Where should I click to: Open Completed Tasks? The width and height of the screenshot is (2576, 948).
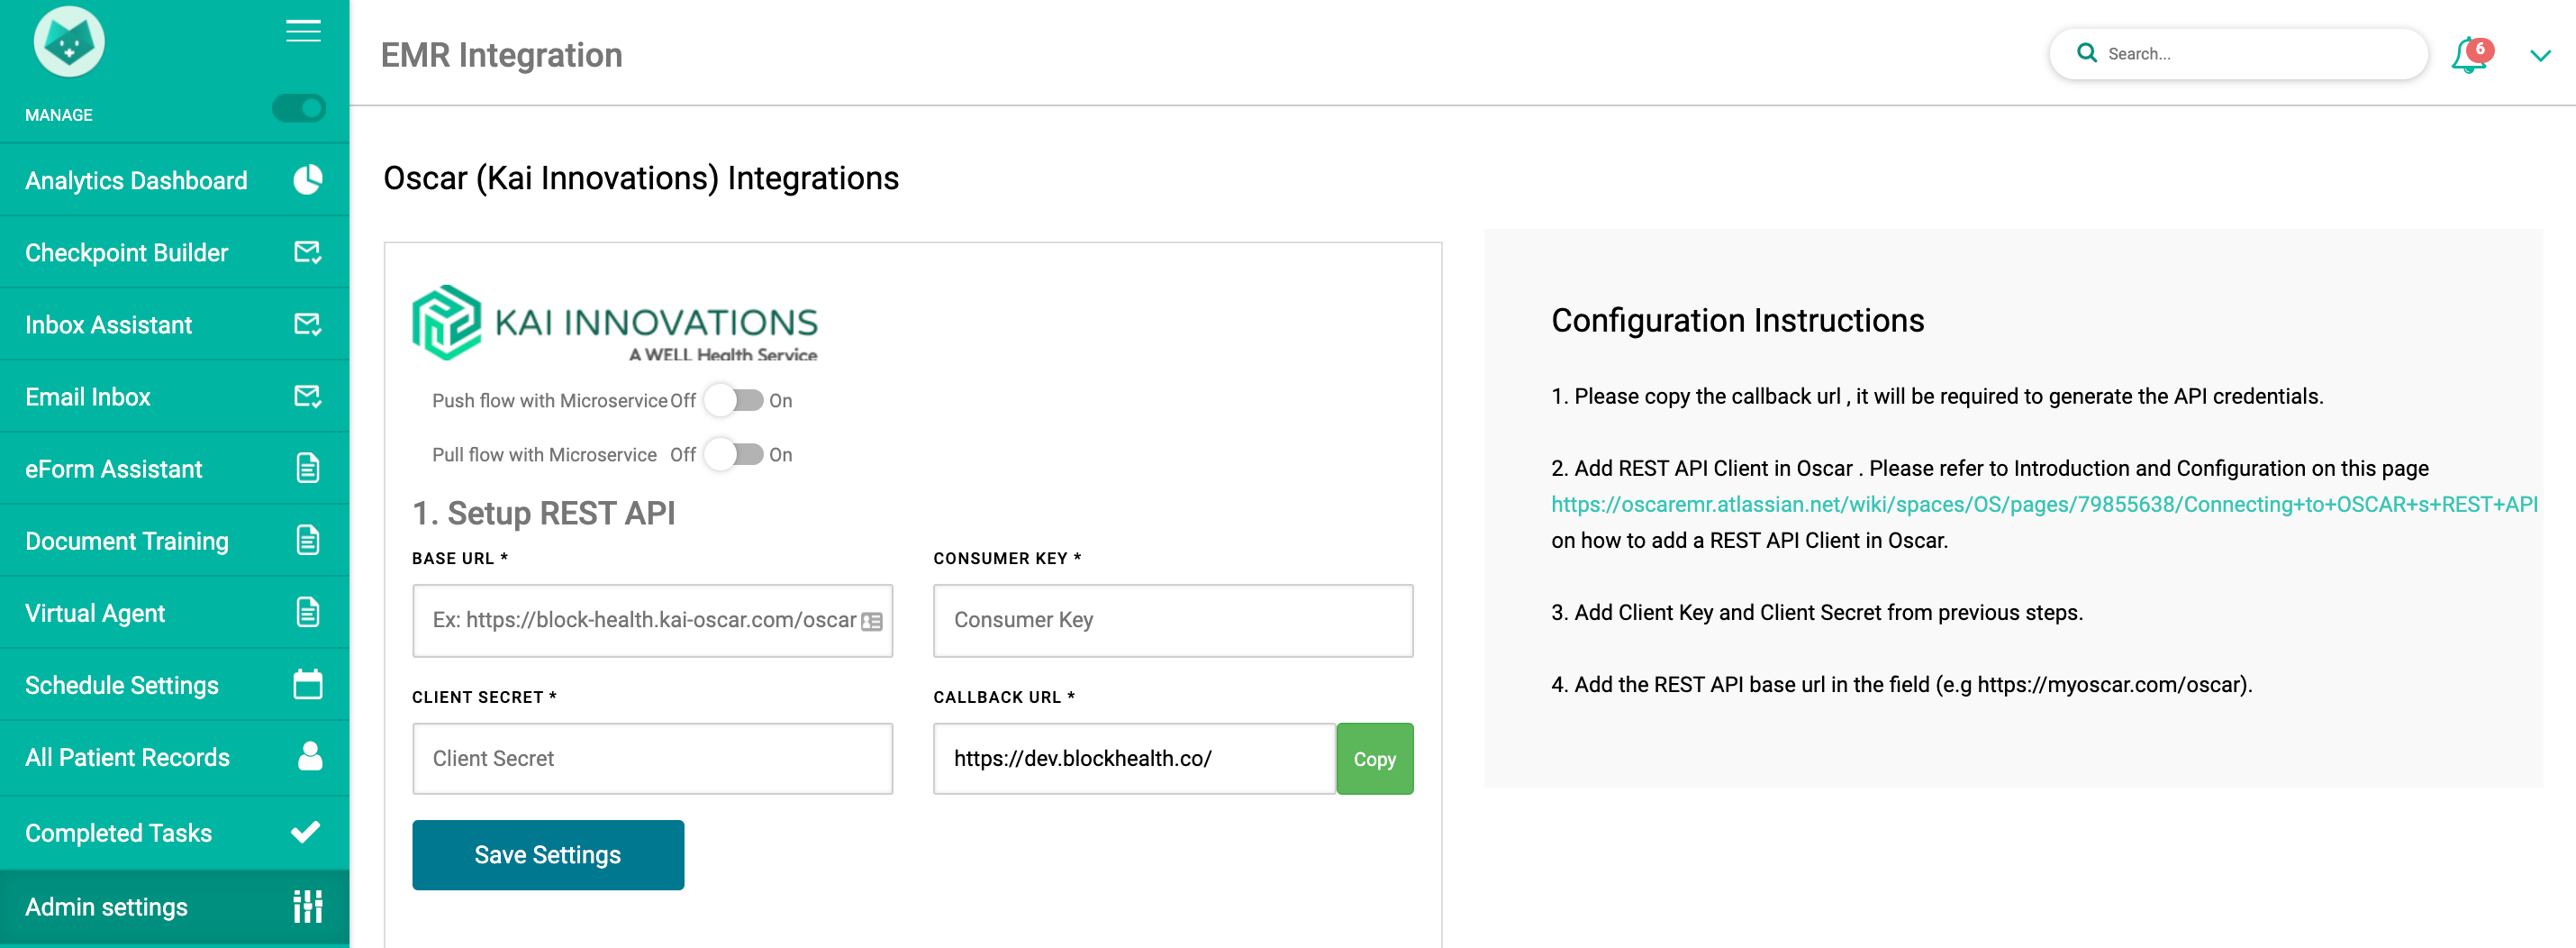click(x=175, y=832)
